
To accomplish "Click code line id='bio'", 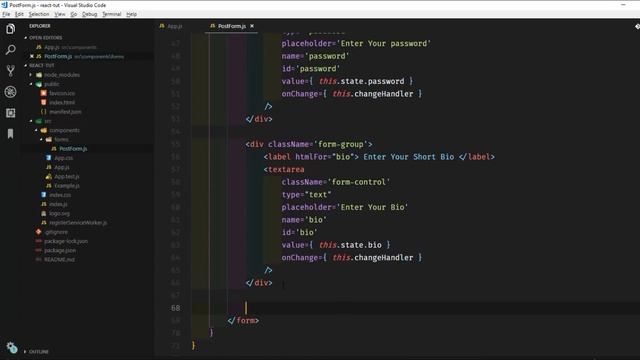I will [x=300, y=232].
